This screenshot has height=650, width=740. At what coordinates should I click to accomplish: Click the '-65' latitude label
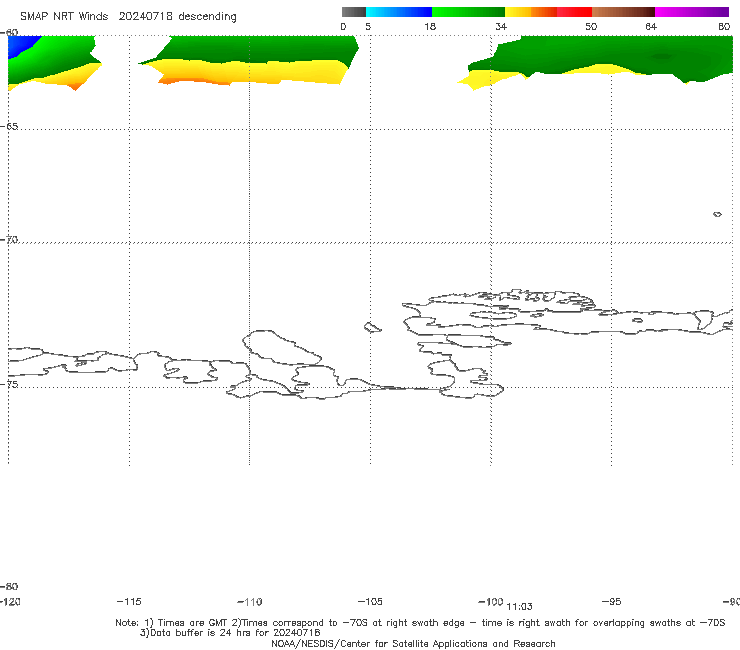coord(9,127)
